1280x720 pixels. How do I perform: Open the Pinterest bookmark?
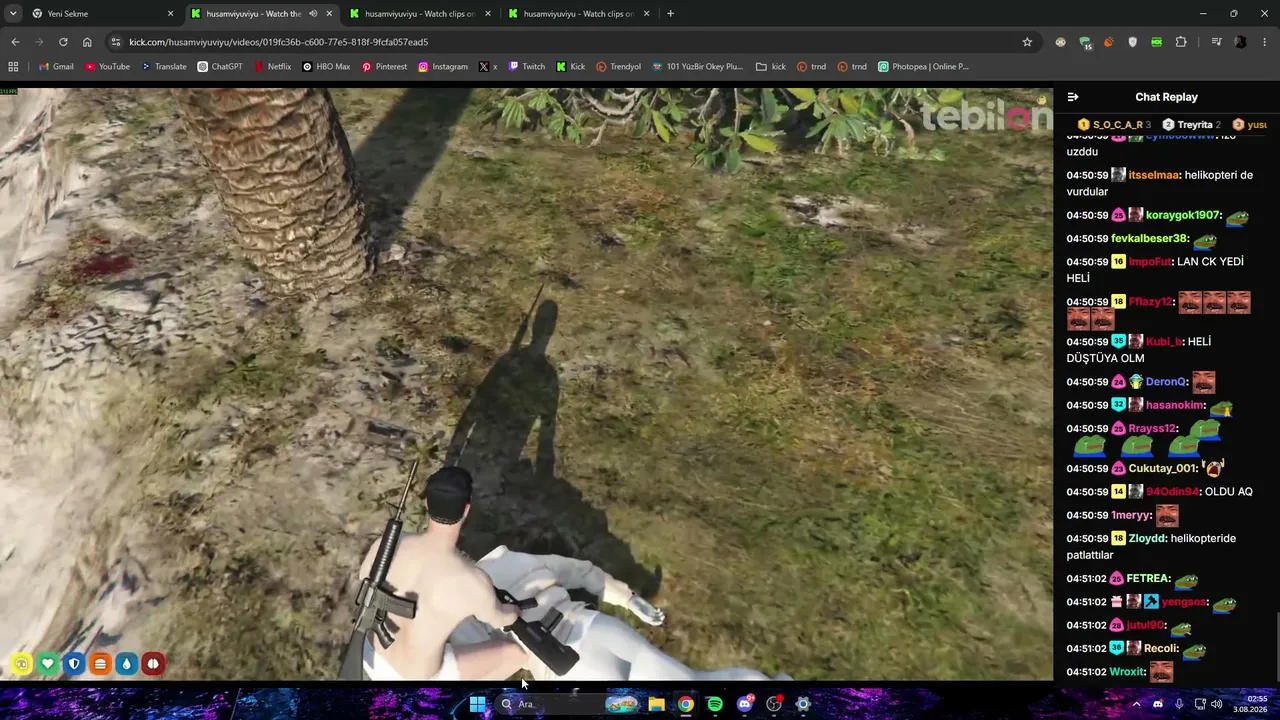coord(384,67)
